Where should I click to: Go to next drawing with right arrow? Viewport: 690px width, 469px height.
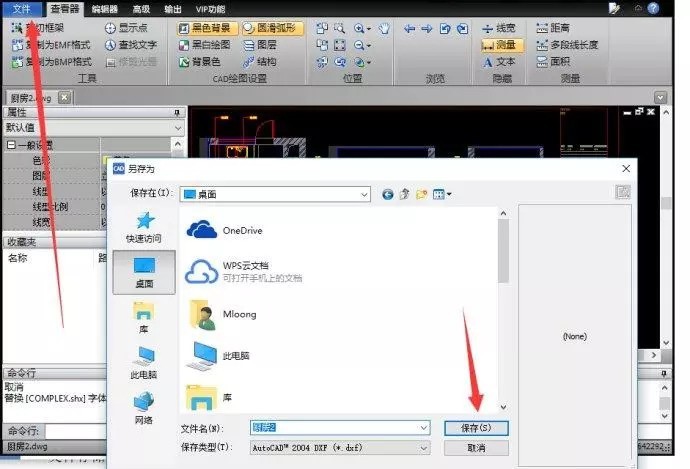pos(427,29)
